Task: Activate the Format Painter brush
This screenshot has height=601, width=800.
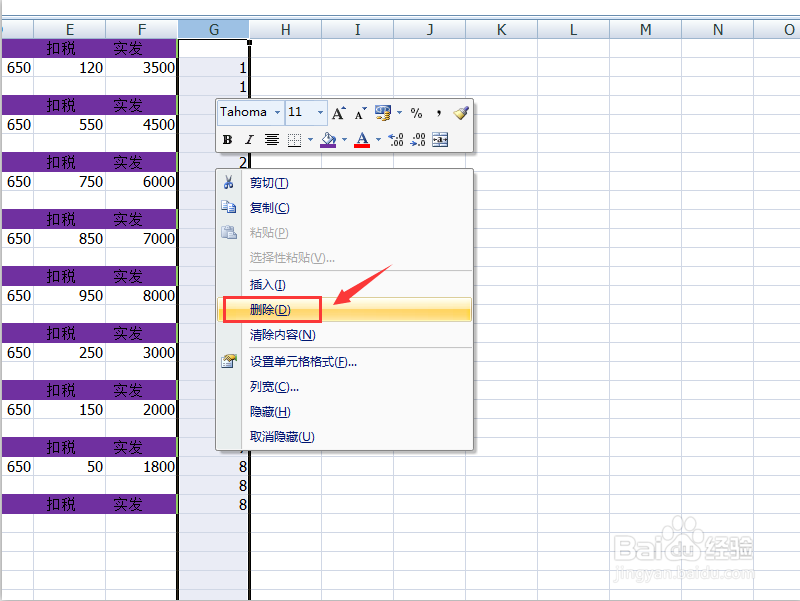Action: tap(461, 113)
